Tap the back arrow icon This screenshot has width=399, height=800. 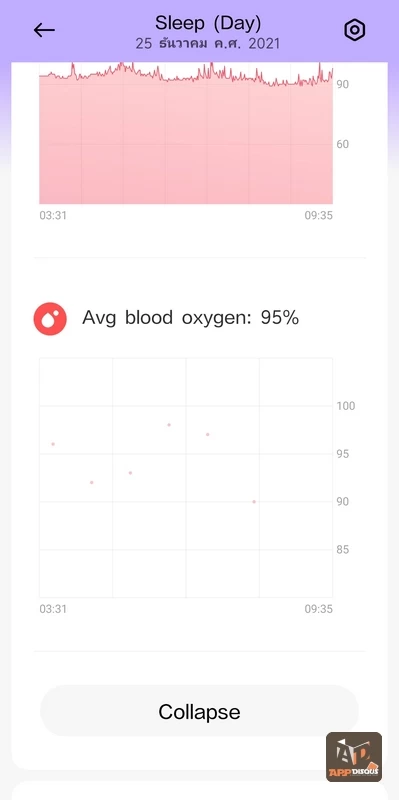click(44, 30)
